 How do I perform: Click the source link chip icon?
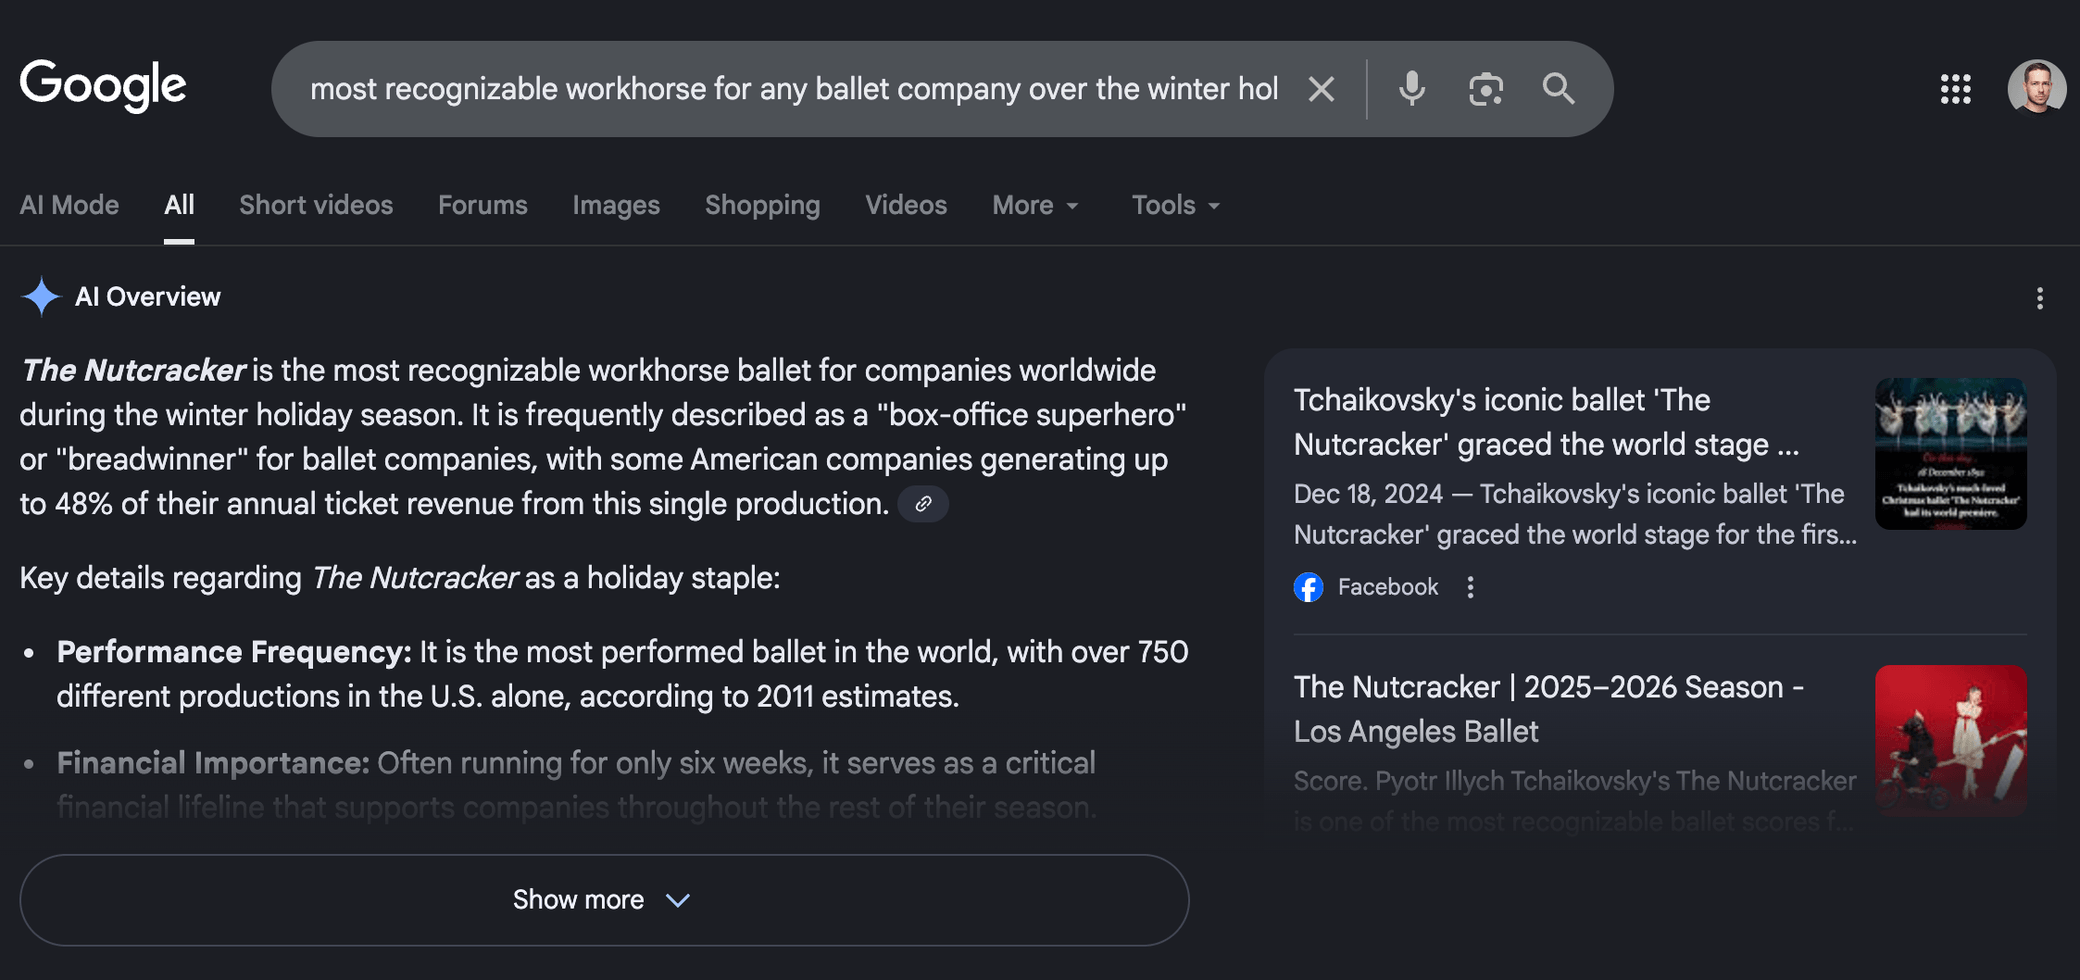click(x=923, y=504)
